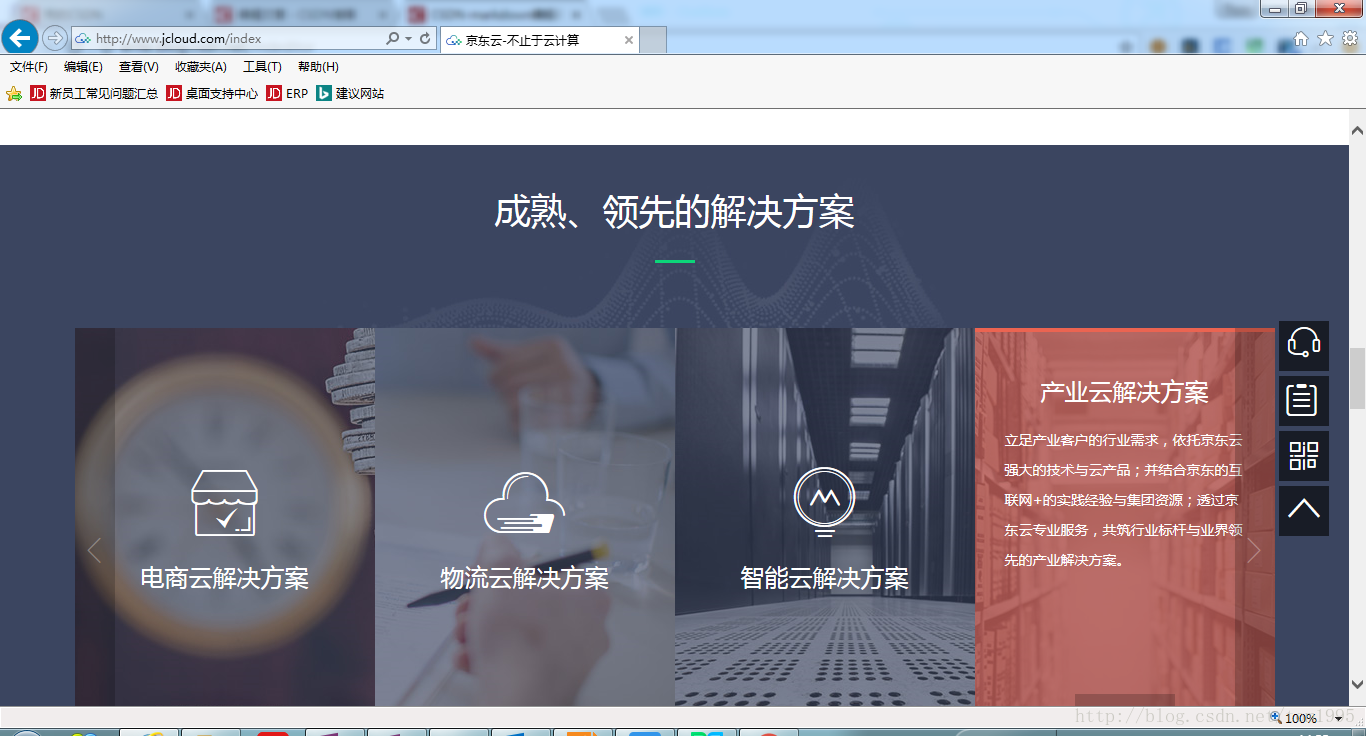Open the 桌面支持中心 bookmark
This screenshot has height=736, width=1366.
click(213, 93)
